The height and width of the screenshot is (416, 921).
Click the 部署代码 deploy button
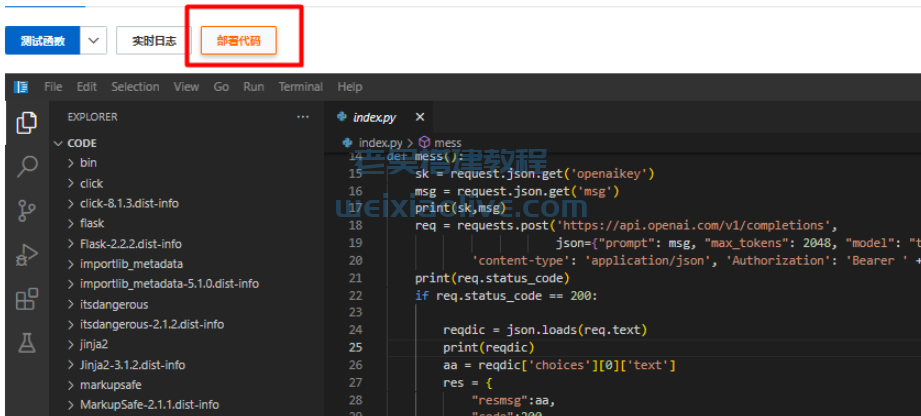tap(238, 41)
